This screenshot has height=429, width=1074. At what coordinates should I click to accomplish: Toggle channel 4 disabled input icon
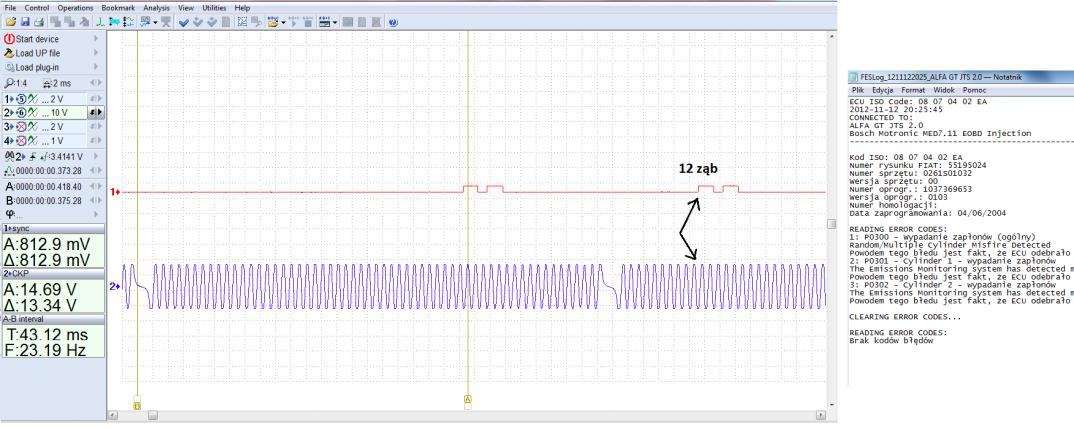(21, 142)
